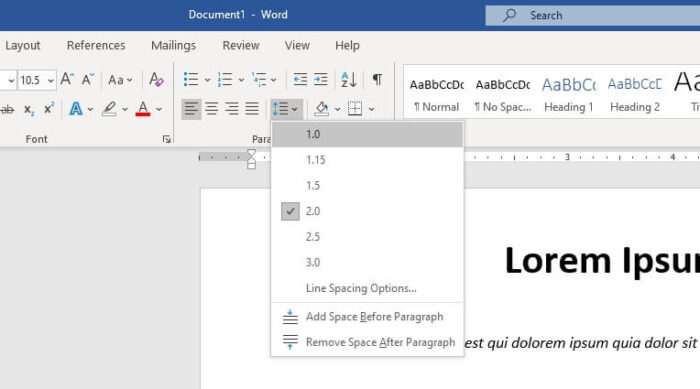The image size is (700, 389).
Task: Apply superscript formatting
Action: (x=49, y=109)
